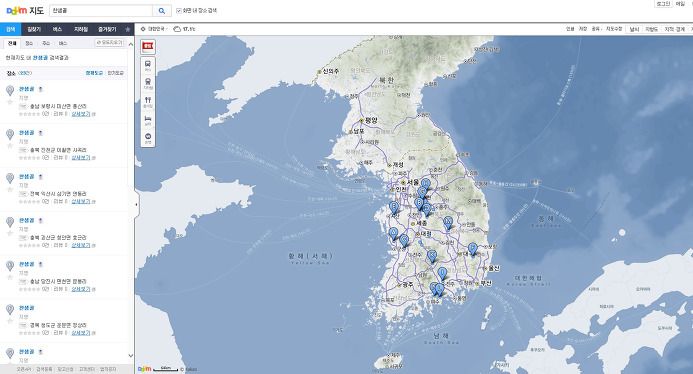The height and width of the screenshot is (374, 693).
Task: Toggle favorite star for the 진천군 result
Action: pyautogui.click(x=10, y=146)
